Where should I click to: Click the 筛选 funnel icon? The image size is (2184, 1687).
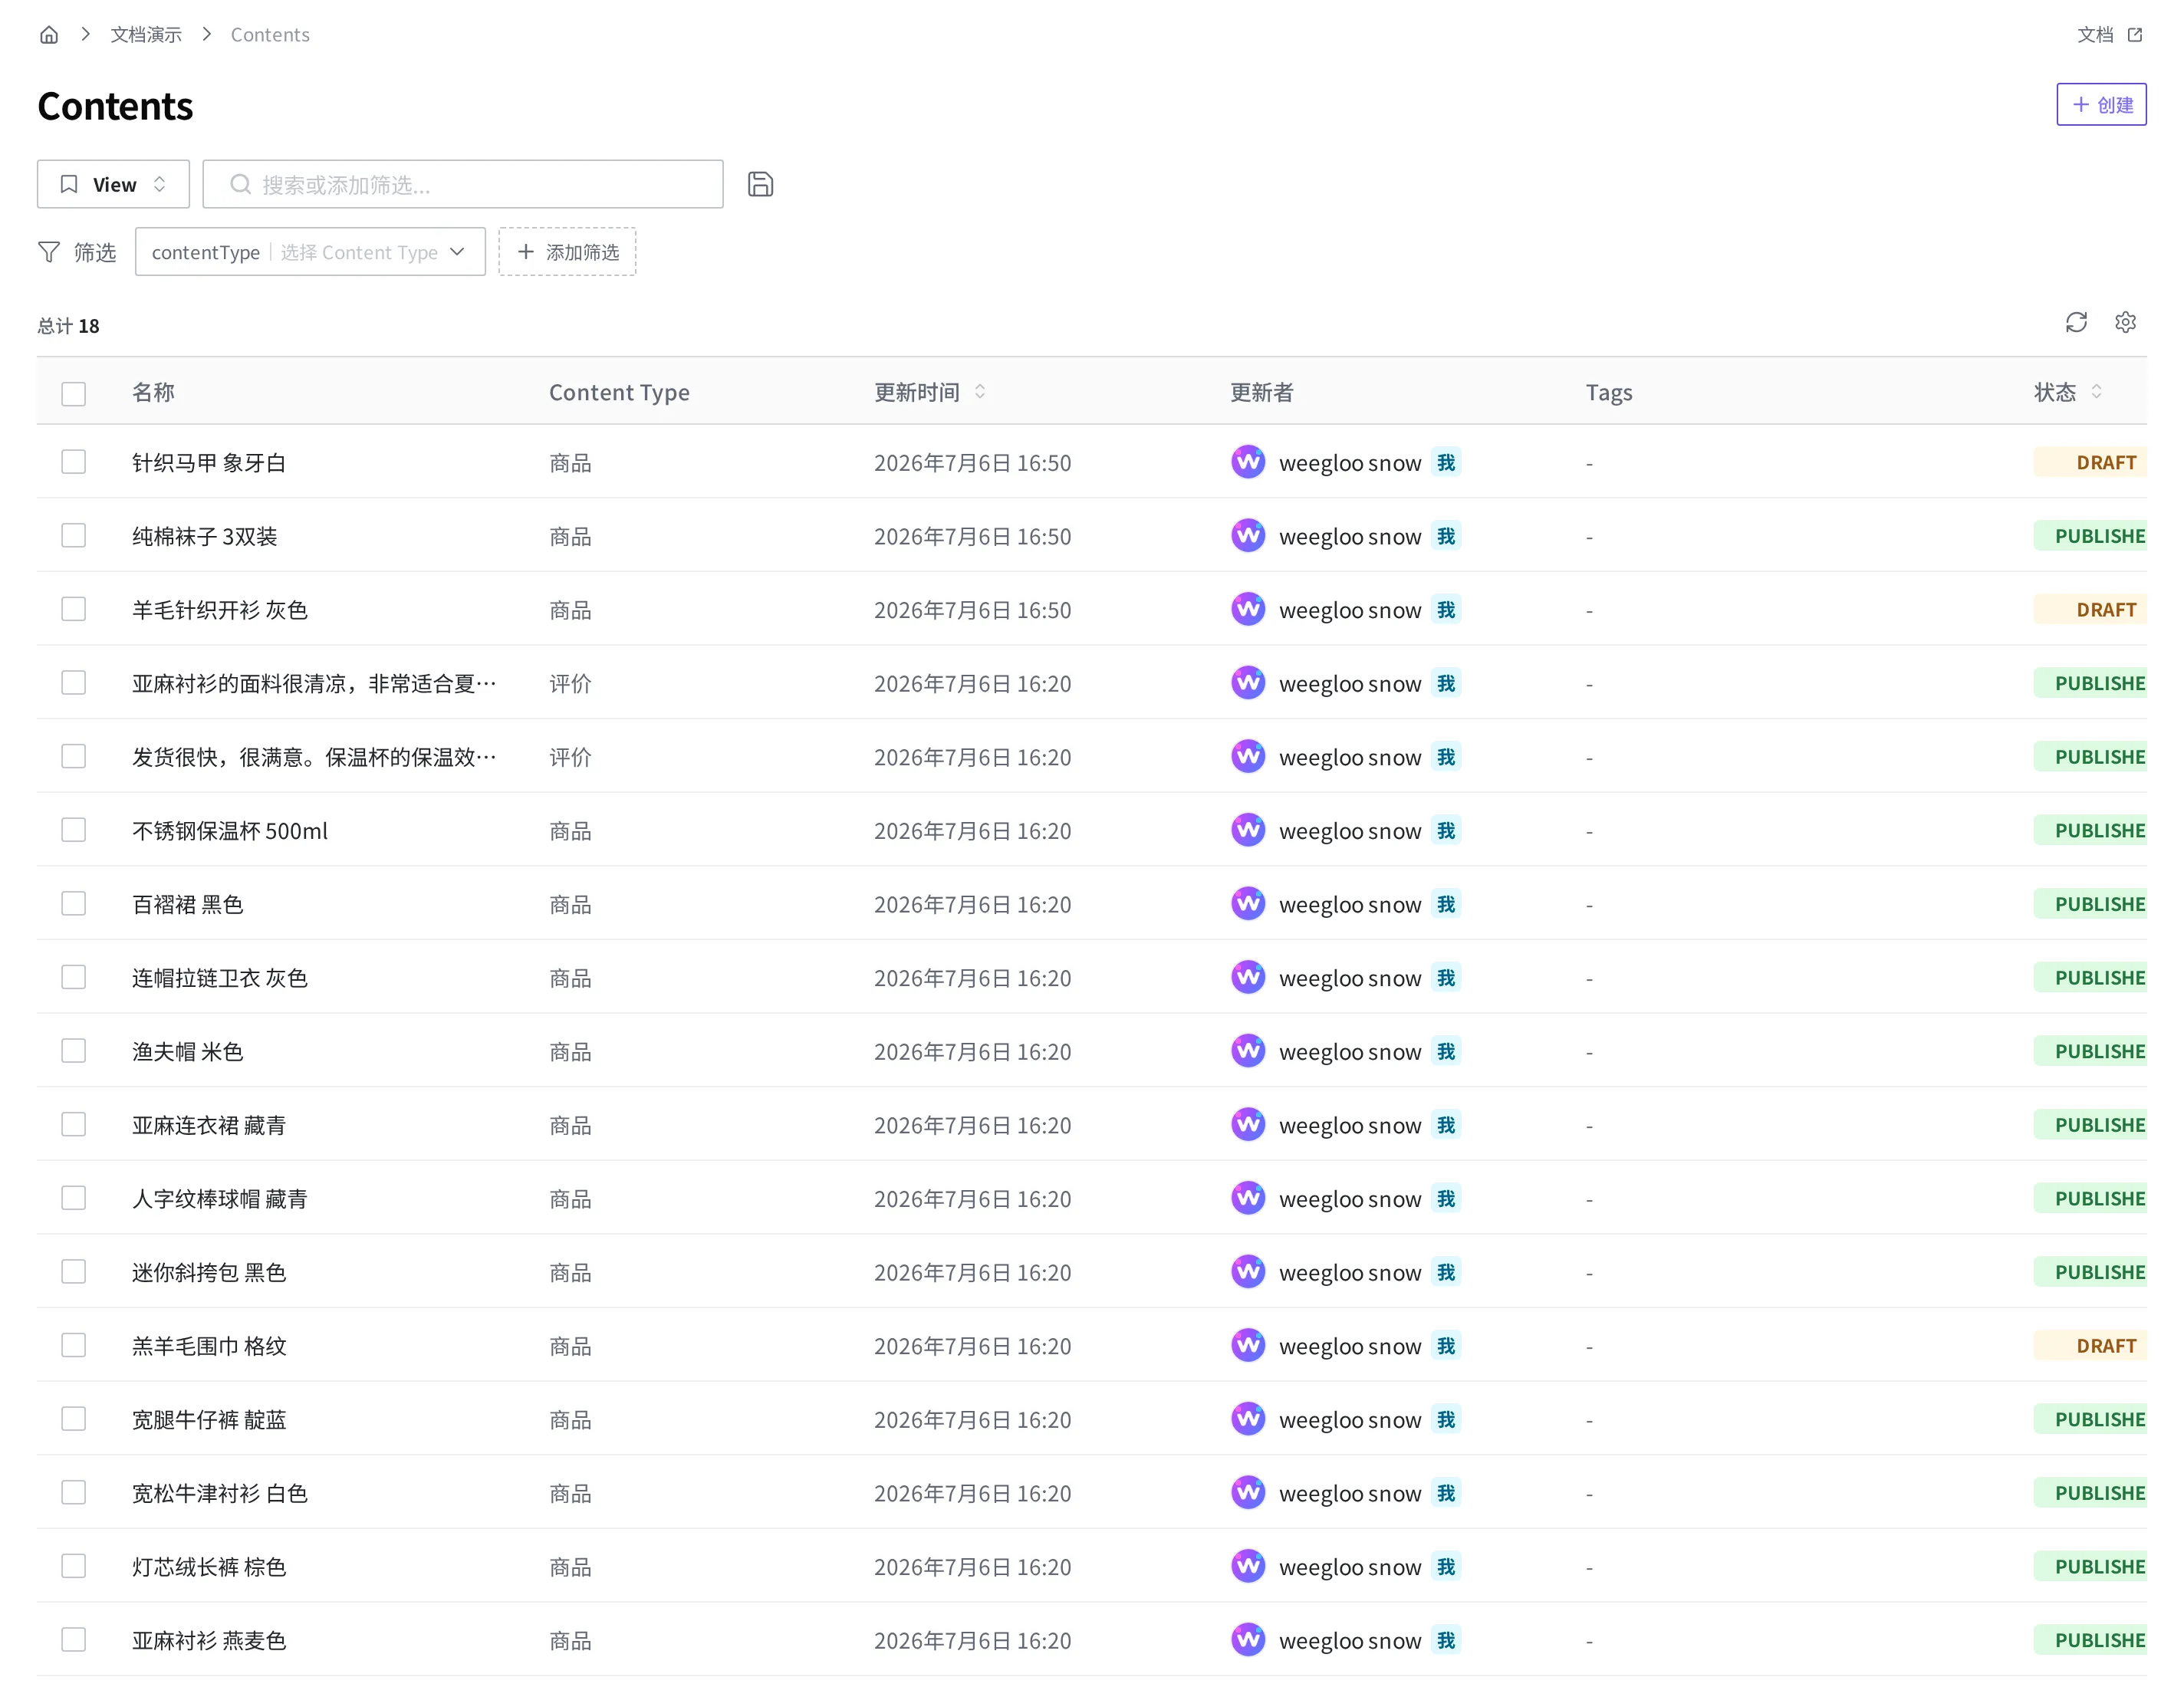49,252
